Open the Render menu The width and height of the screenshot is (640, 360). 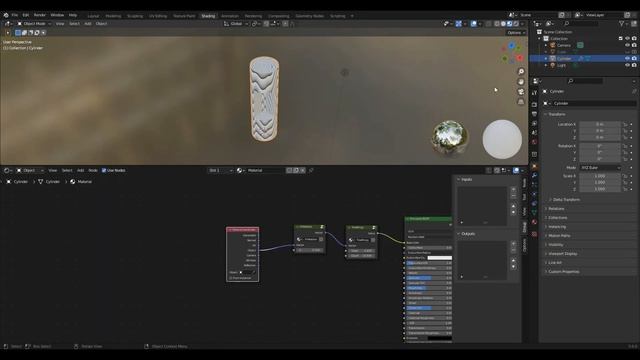point(40,15)
